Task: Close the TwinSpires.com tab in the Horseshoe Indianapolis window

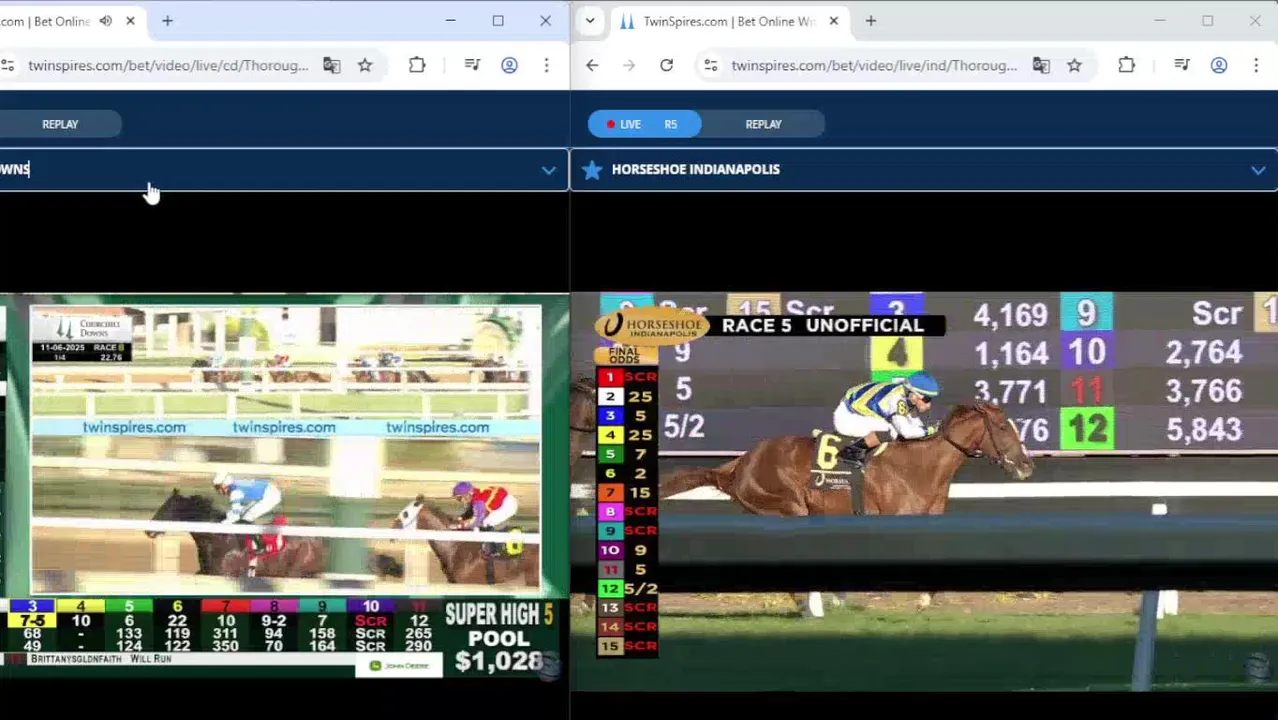Action: click(x=833, y=21)
